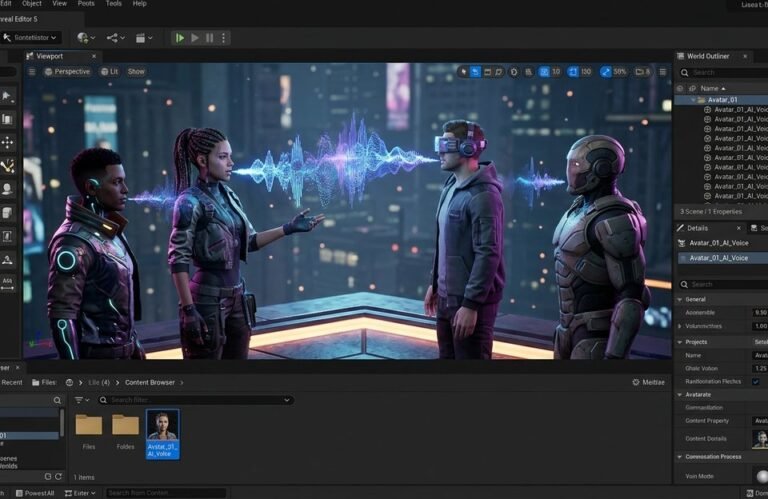The image size is (768, 499).
Task: Collapse the Avatar_01 folder in outliner
Action: [x=693, y=99]
